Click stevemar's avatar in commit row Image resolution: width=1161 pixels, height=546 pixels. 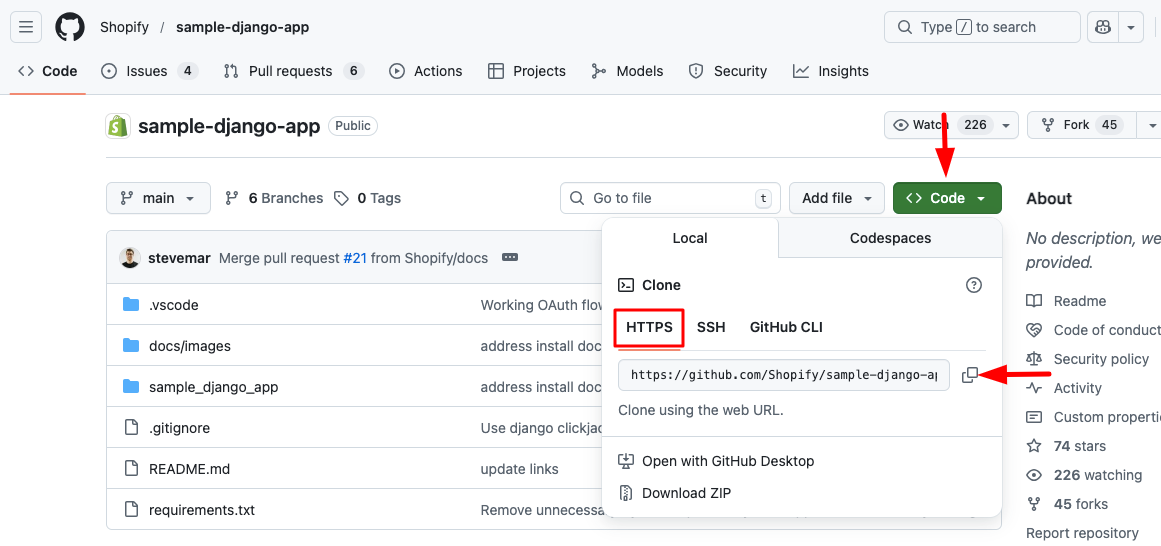[x=130, y=258]
